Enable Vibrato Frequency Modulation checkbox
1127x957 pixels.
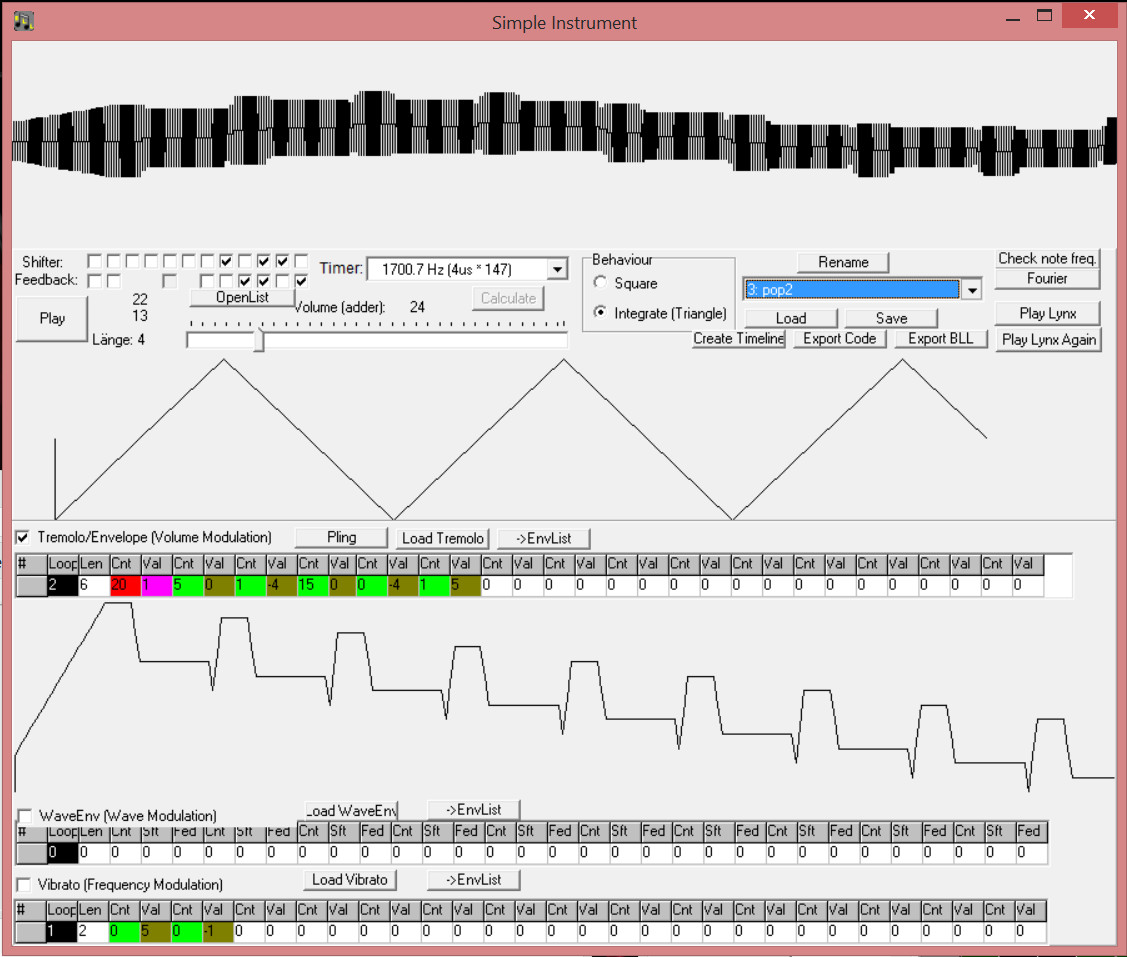(x=25, y=885)
